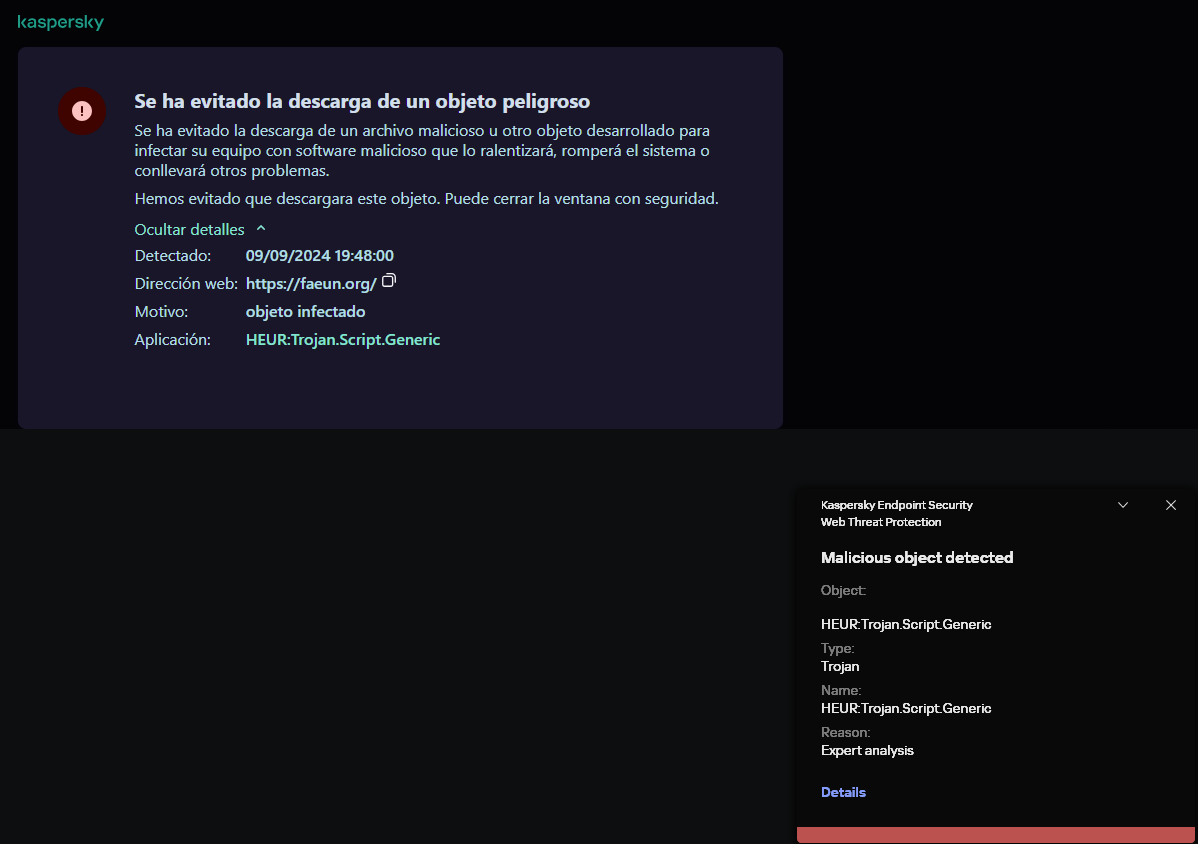Click the 'Web Threat Protection' label
1198x844 pixels.
coord(881,522)
